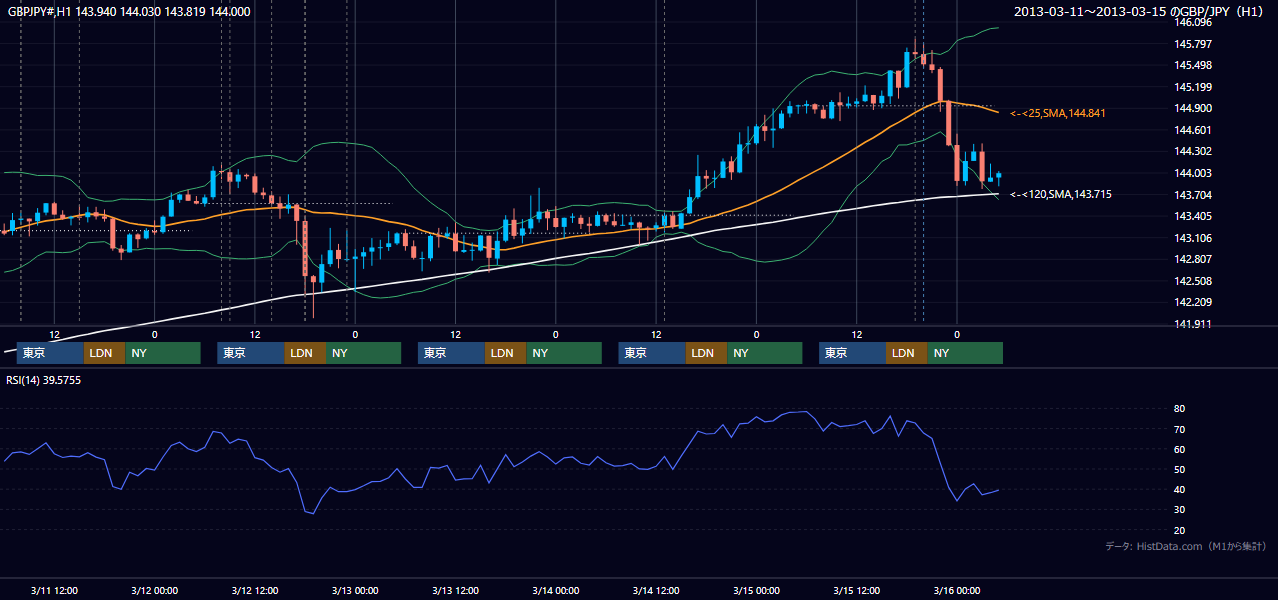Click RSI scale value 50
1278x600 pixels.
point(1180,469)
